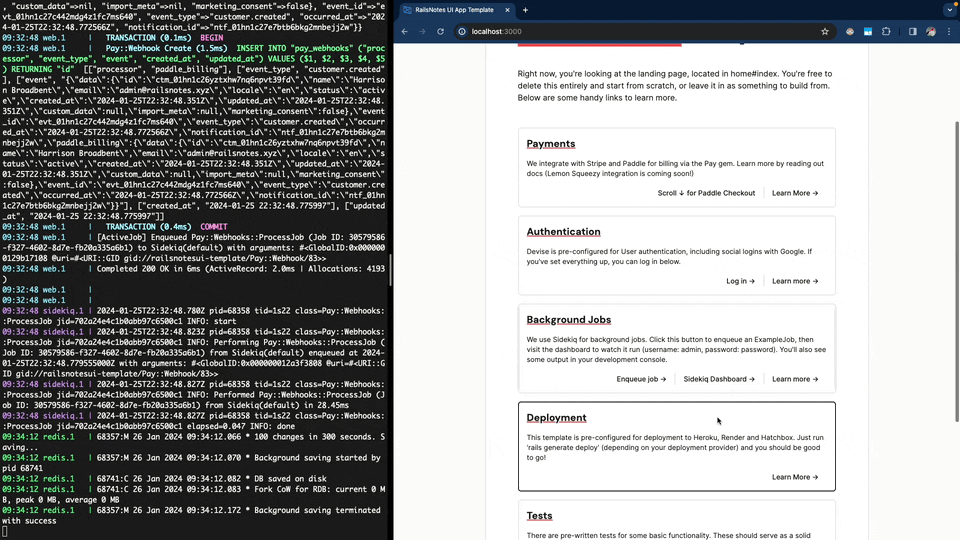Screen dimensions: 960x540
Task: Click Learn more in Authentication card
Action: tap(795, 281)
